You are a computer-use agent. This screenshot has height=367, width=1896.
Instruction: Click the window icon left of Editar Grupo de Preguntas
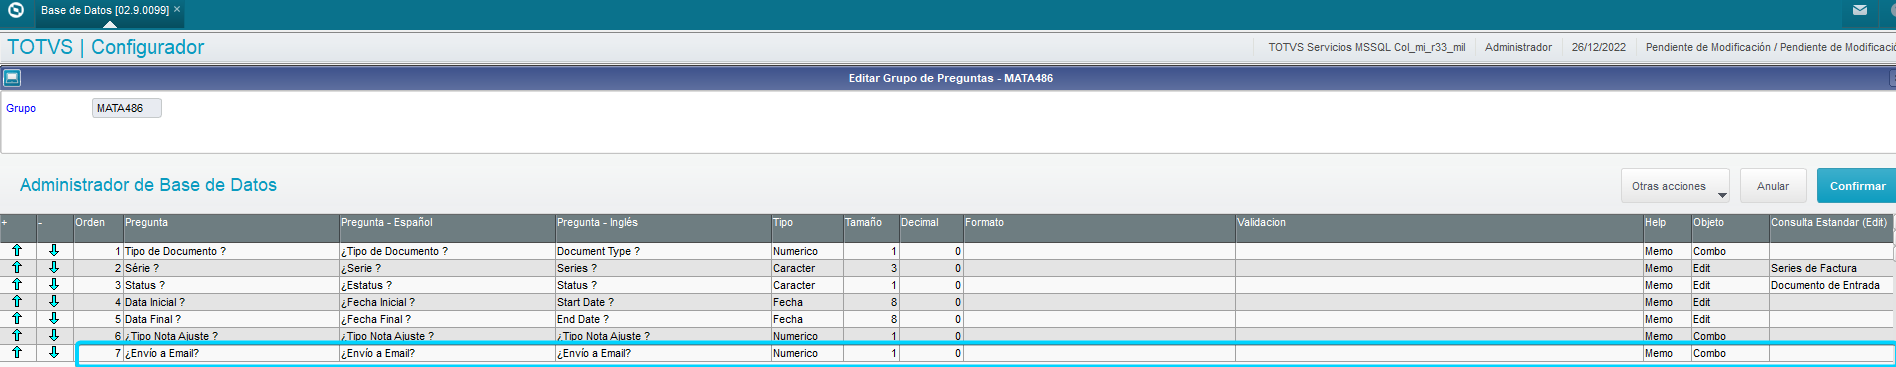pyautogui.click(x=11, y=77)
